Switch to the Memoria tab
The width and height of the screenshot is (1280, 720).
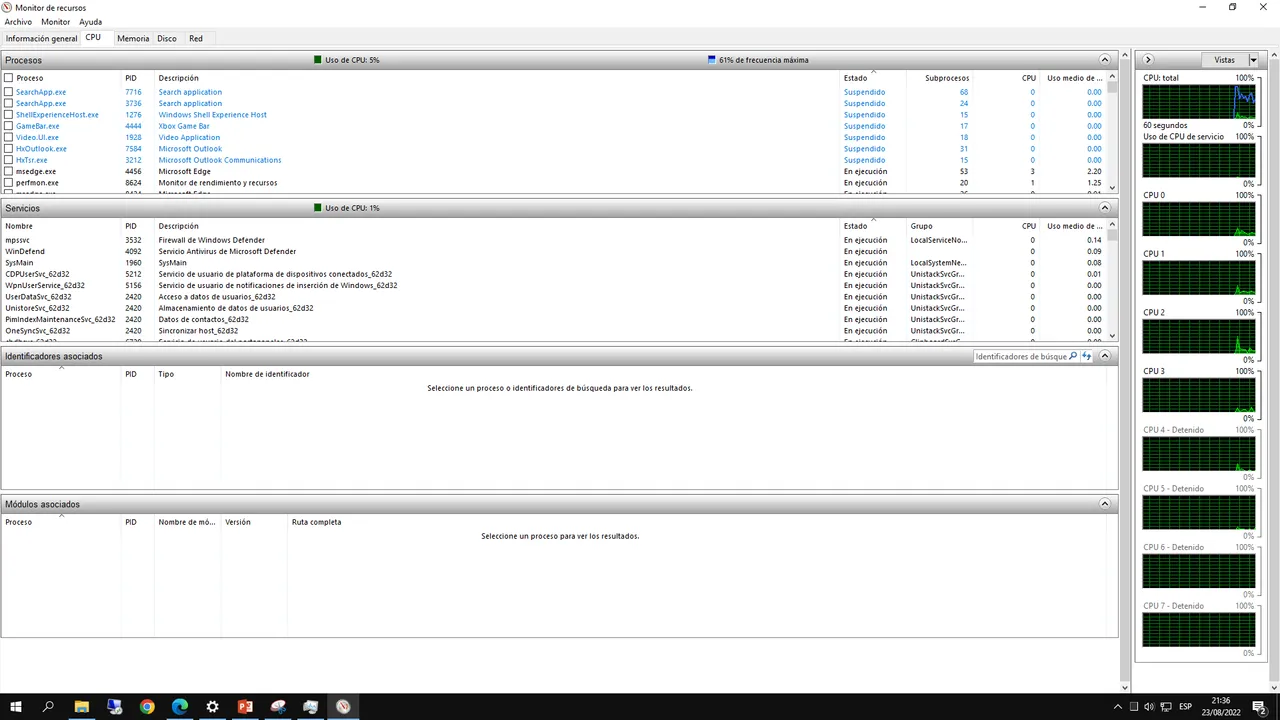pyautogui.click(x=133, y=39)
